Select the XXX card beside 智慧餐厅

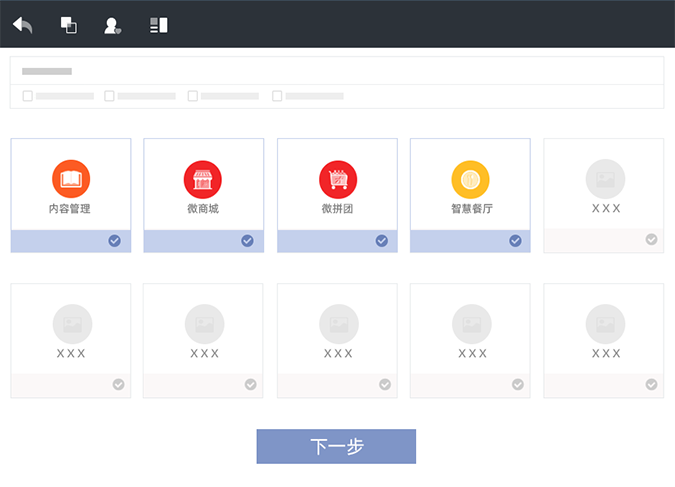pyautogui.click(x=604, y=185)
